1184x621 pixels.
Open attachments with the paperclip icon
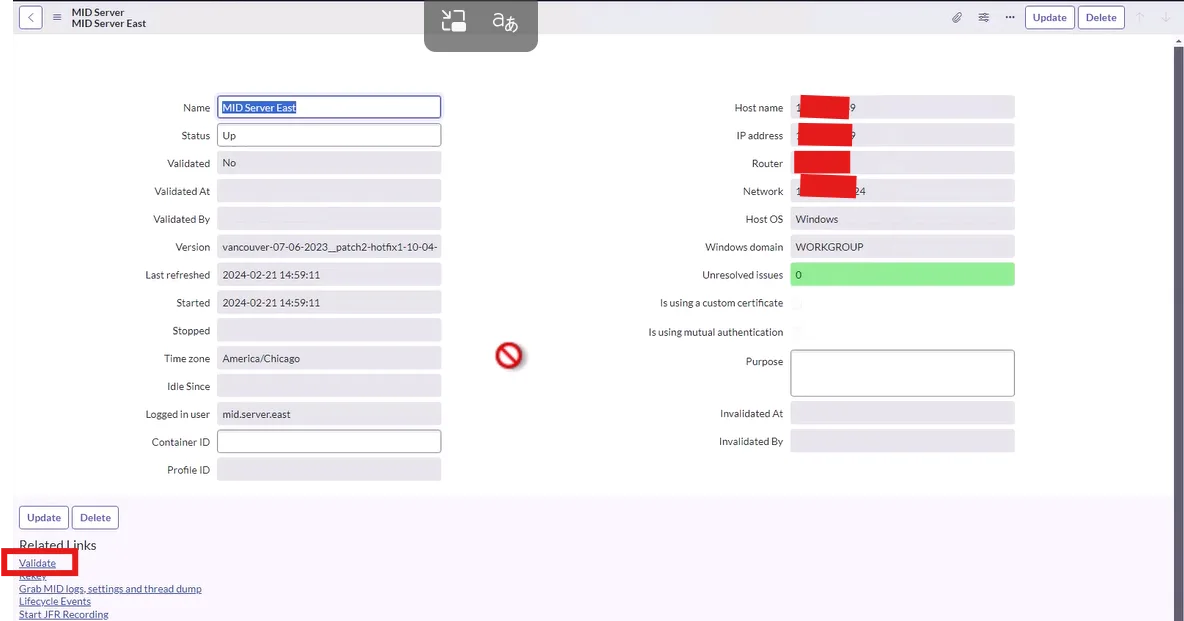click(x=957, y=17)
